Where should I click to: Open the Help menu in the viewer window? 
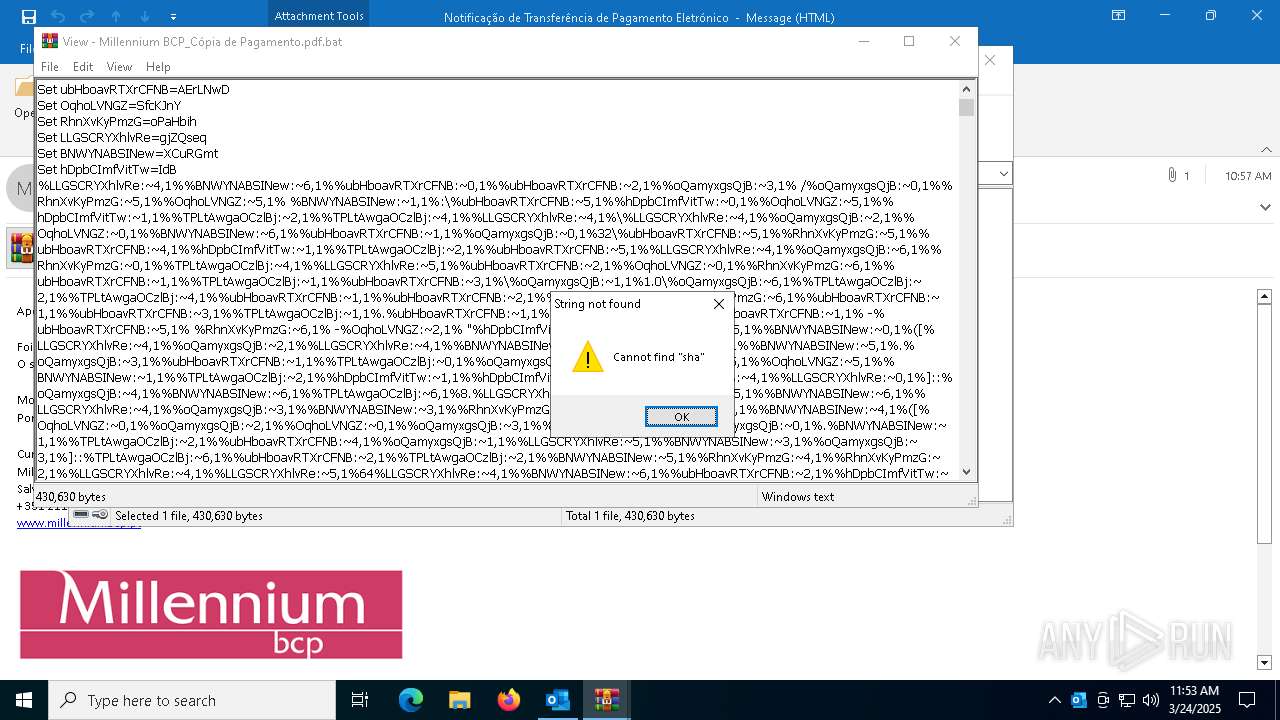point(158,67)
